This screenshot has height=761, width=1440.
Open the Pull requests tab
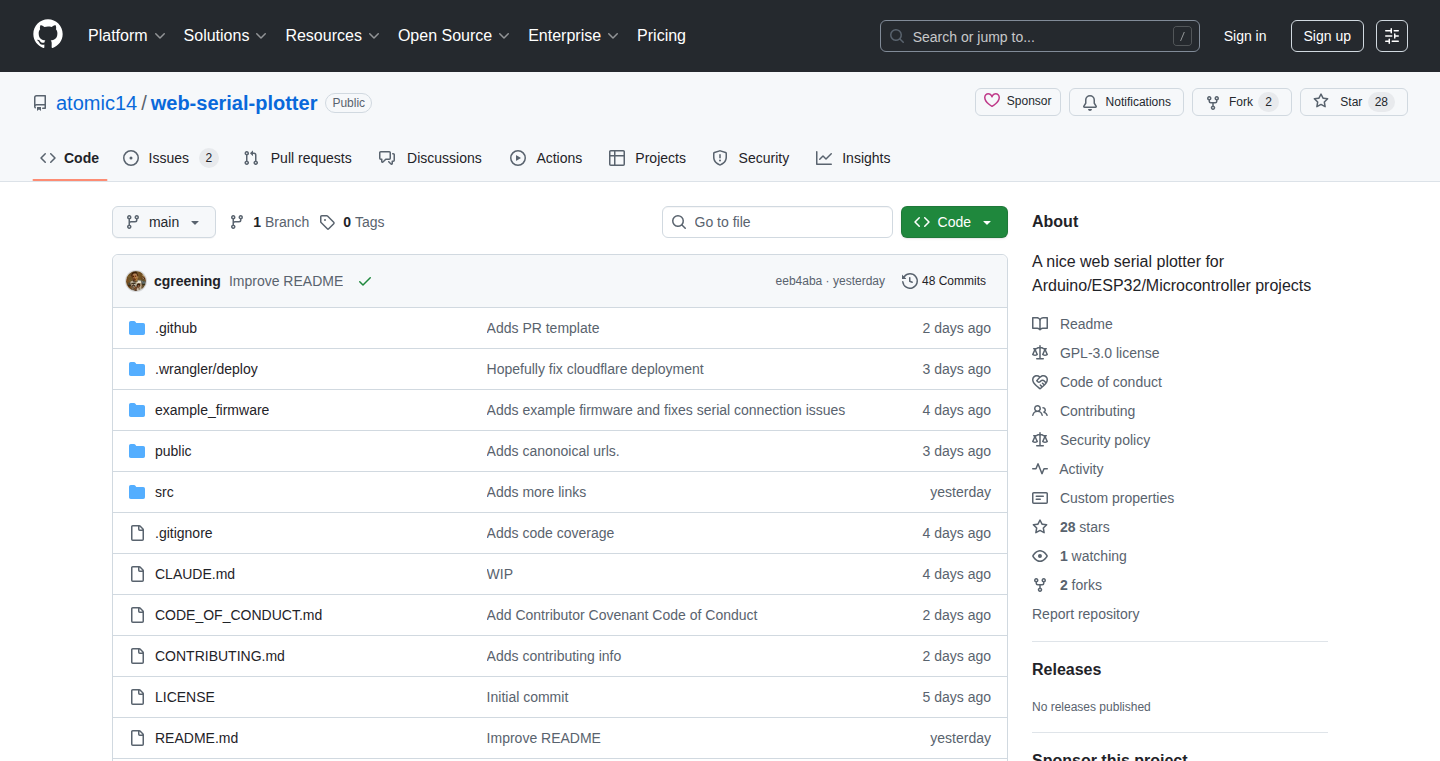(297, 158)
